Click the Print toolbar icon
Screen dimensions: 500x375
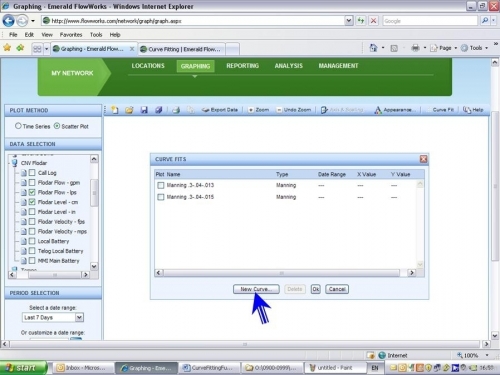pyautogui.click(x=176, y=110)
